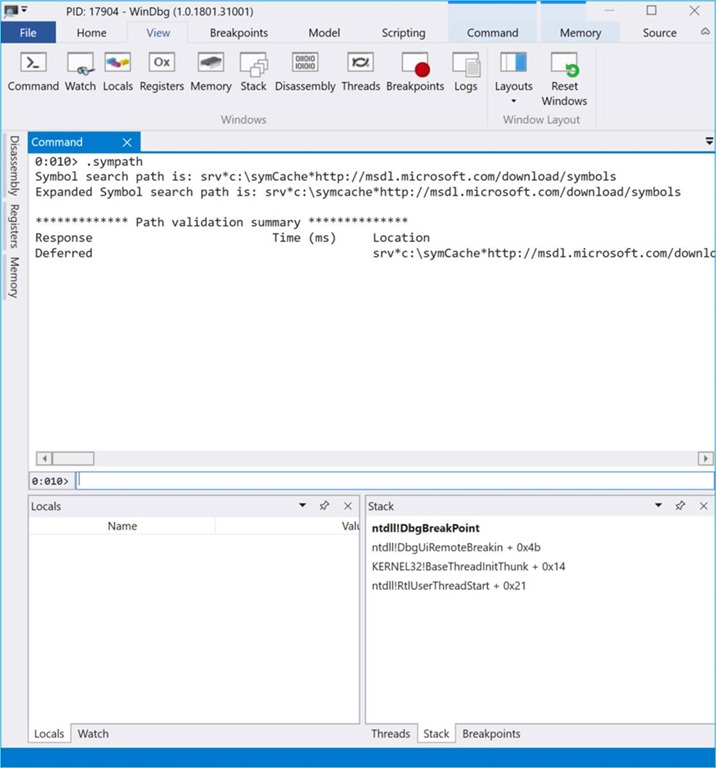Select KERNEL32!BaseThreadInitThunk stack frame

[468, 566]
